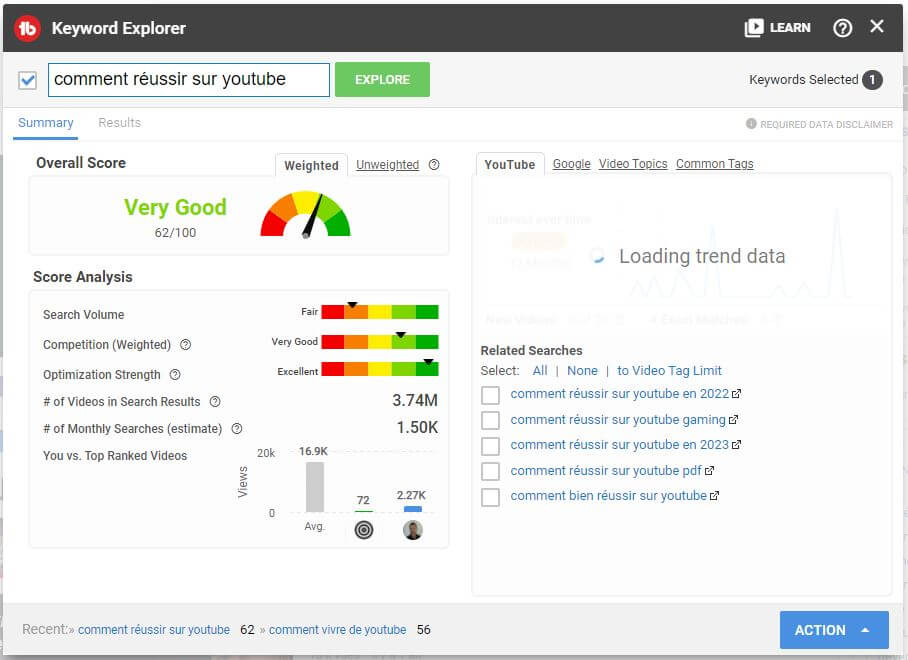Open recent search 'comment réussir sur youtube'
The image size is (908, 660).
154,630
